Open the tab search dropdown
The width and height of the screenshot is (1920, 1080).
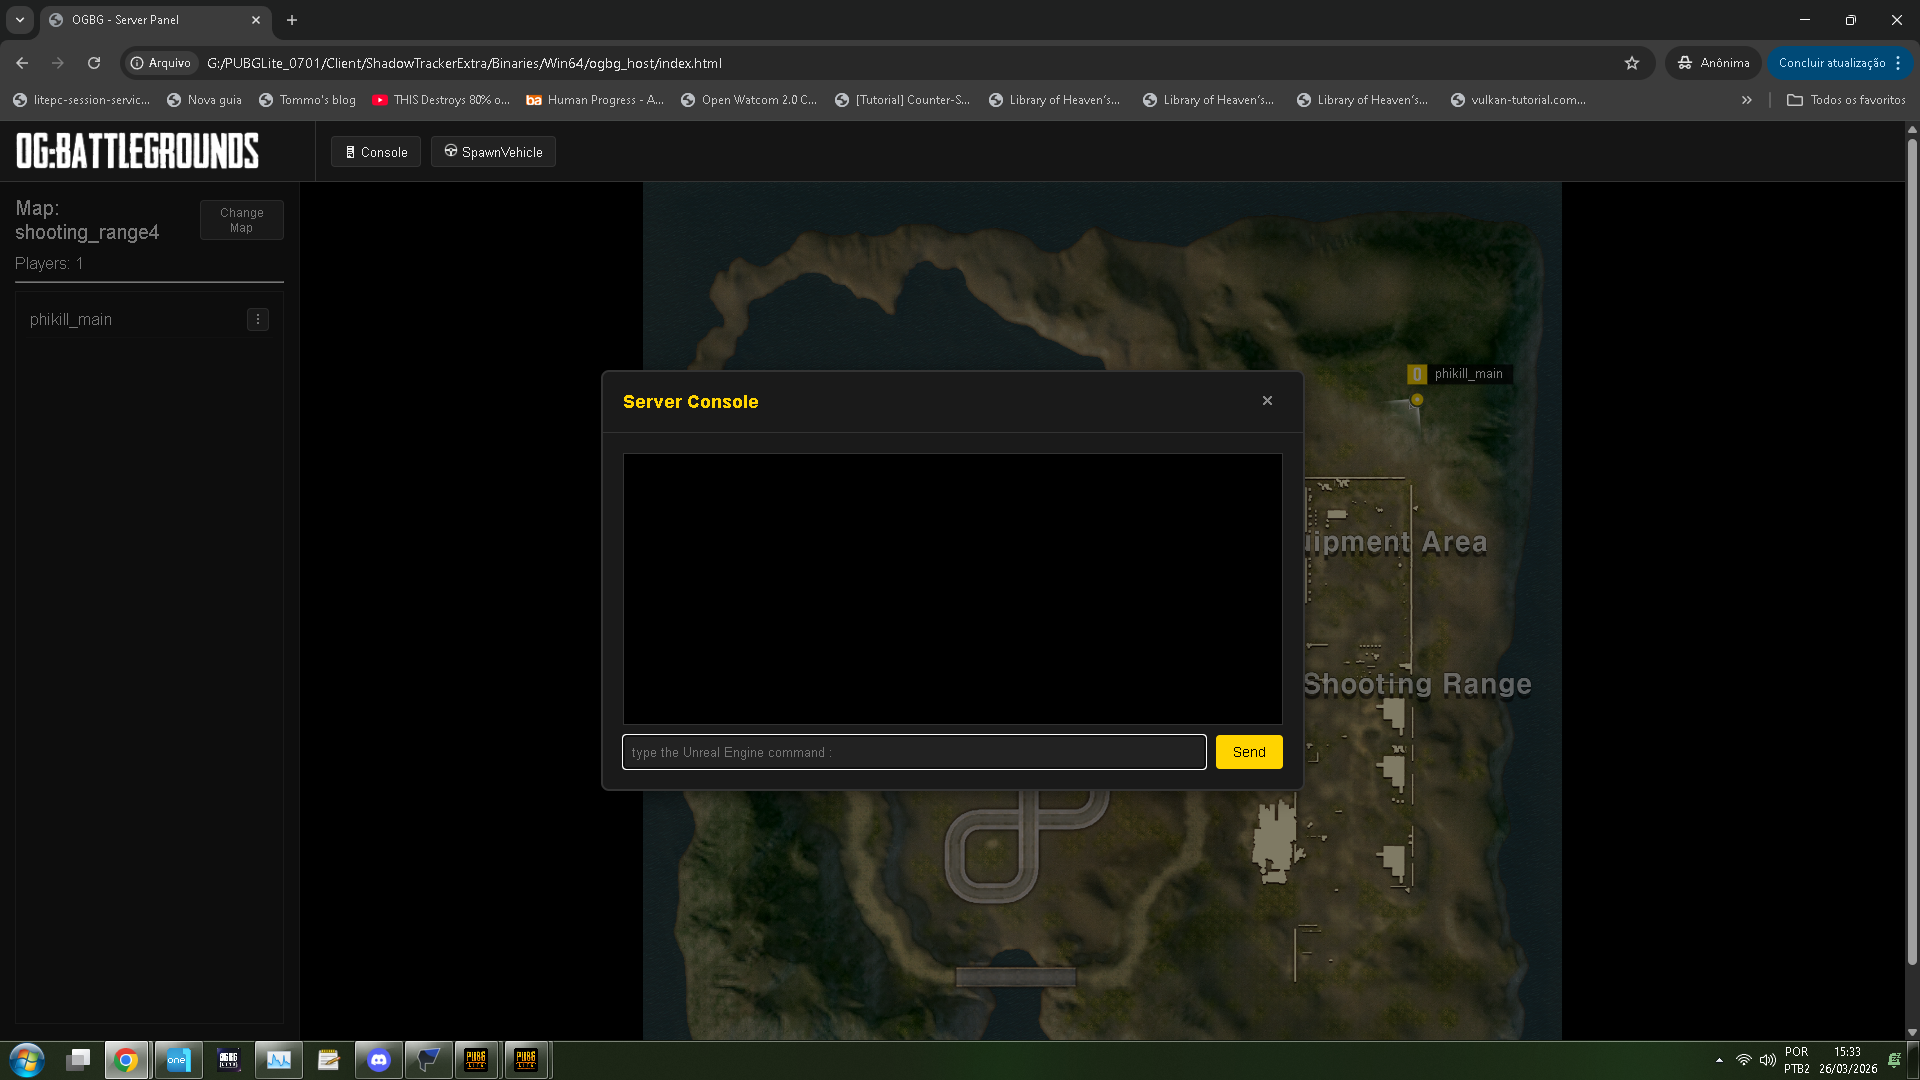(x=20, y=20)
